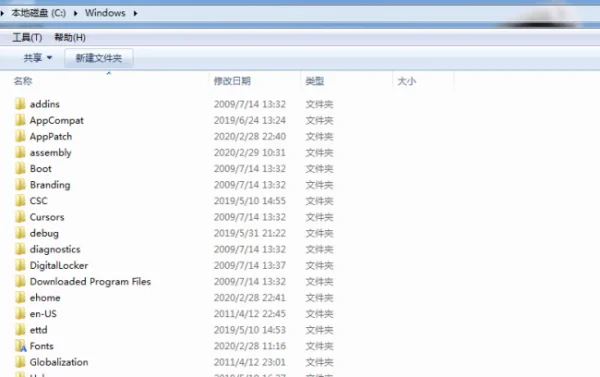The height and width of the screenshot is (377, 600).
Task: Select the ettd folder name
Action: [39, 330]
